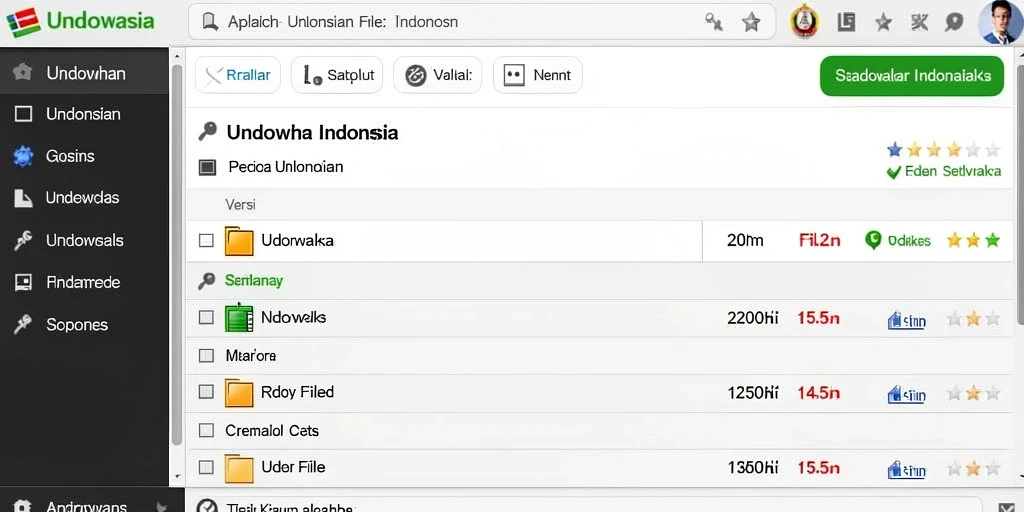This screenshot has height=512, width=1024.
Task: Click the sidebar scrollbar up arrow
Action: click(x=176, y=56)
